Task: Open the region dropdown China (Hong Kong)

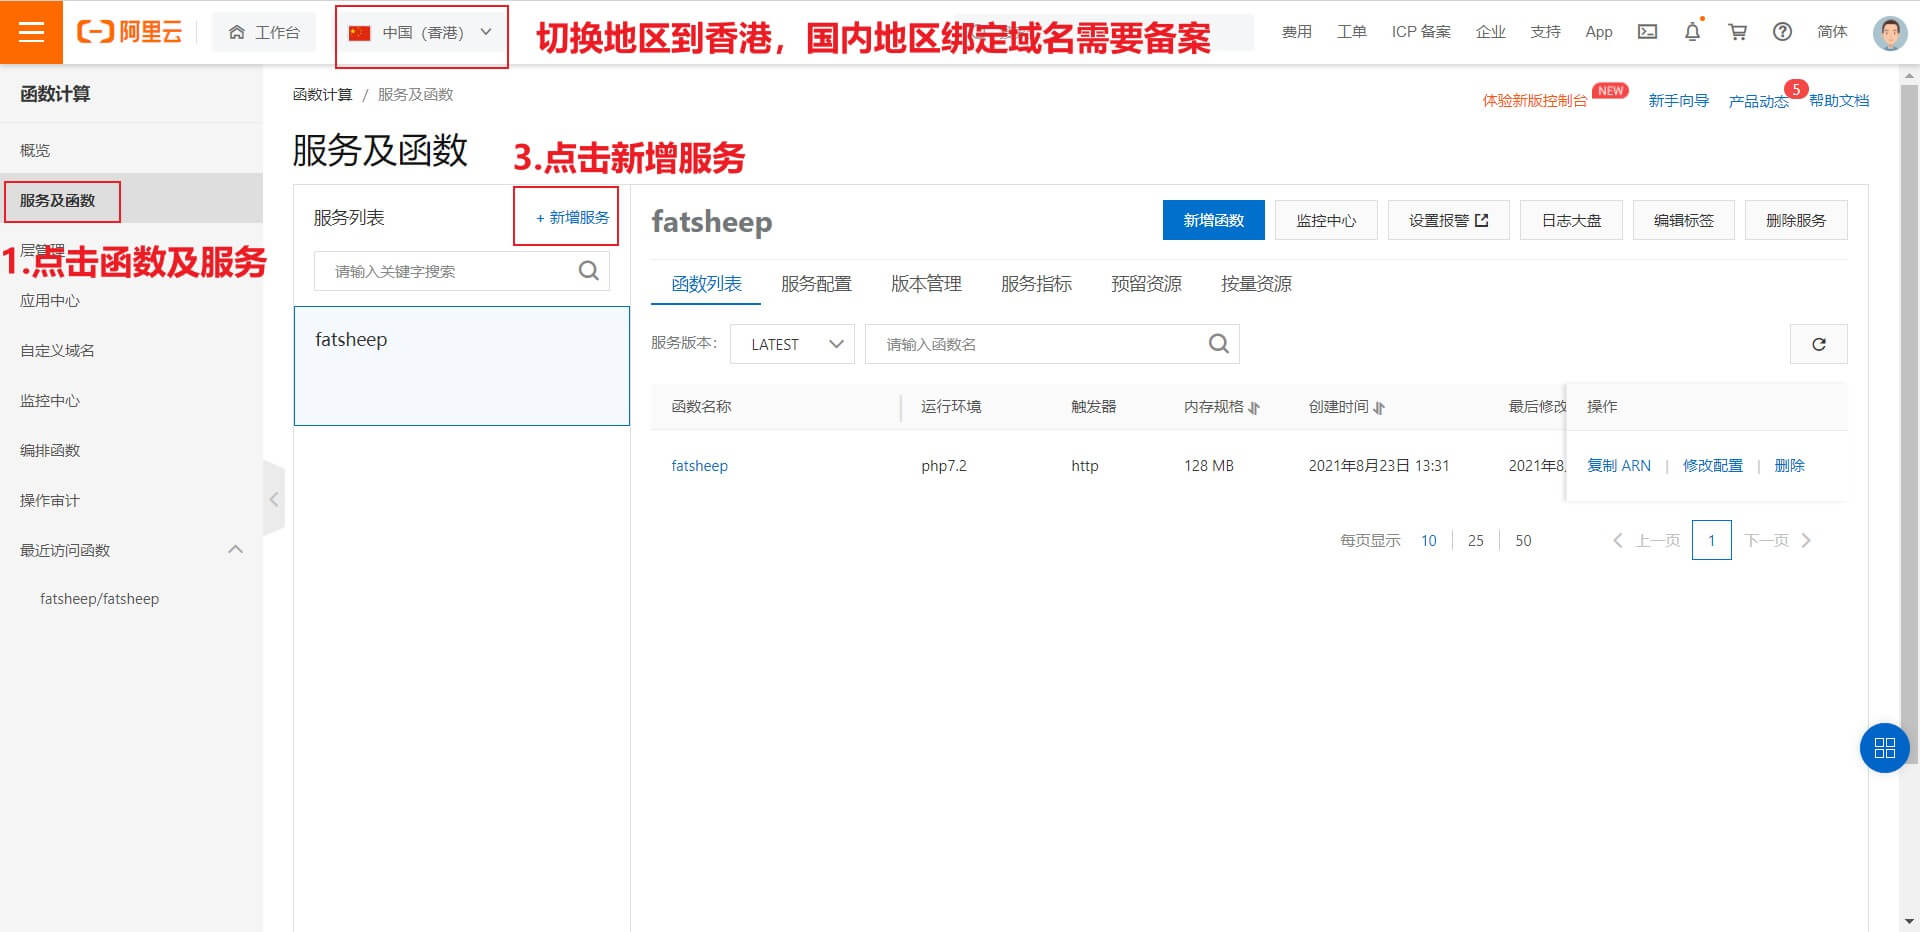Action: 421,32
